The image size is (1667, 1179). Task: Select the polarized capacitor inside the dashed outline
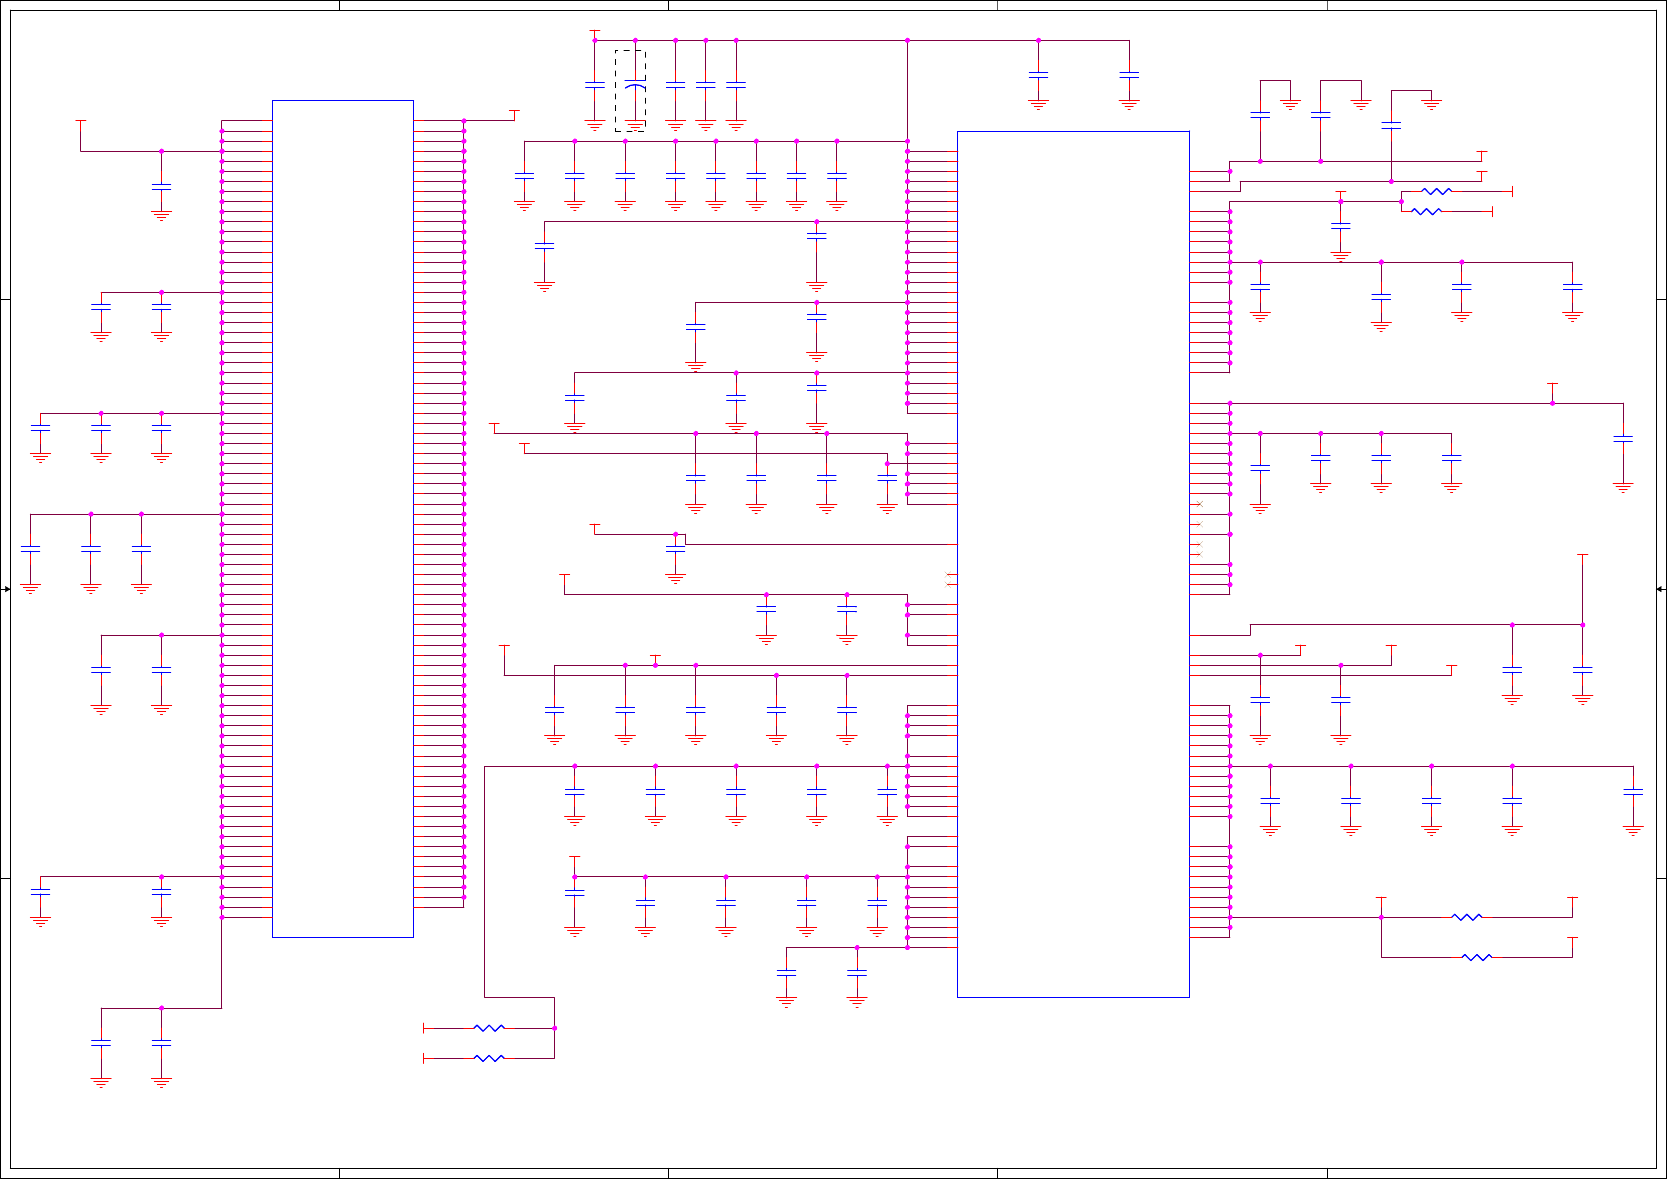pos(635,85)
